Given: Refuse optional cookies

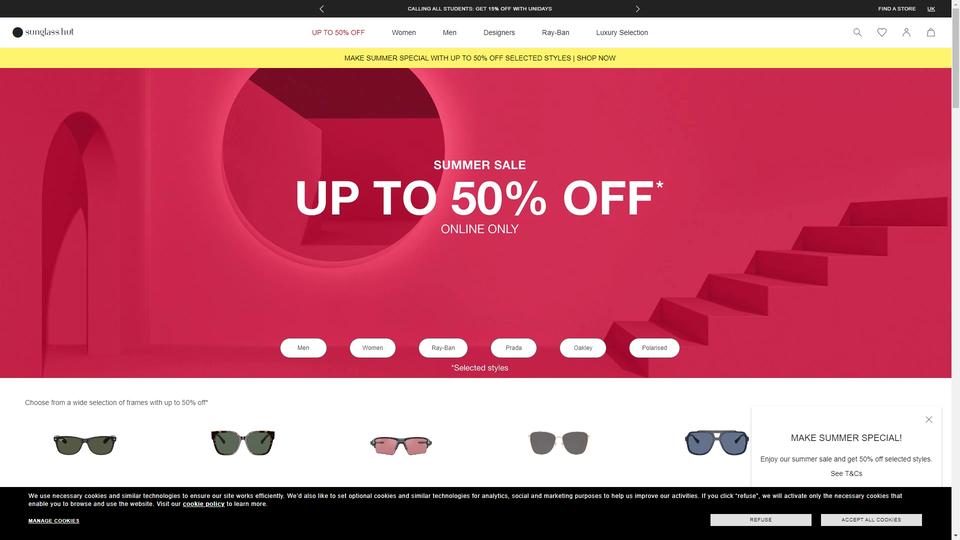Looking at the screenshot, I should coord(760,520).
